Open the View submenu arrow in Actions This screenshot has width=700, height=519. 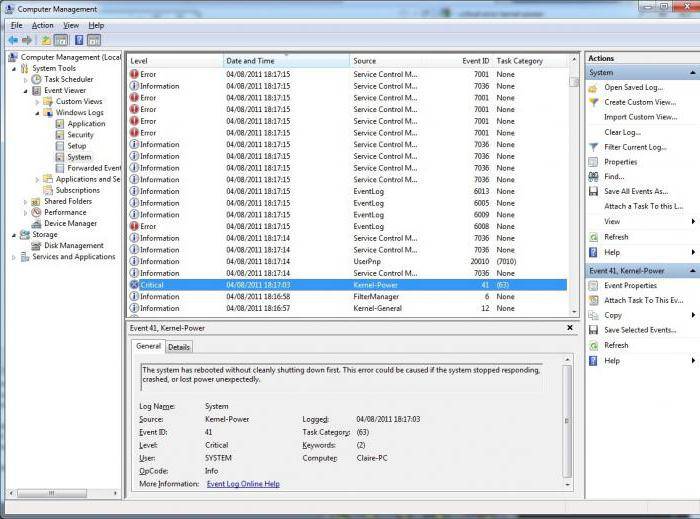coord(693,221)
